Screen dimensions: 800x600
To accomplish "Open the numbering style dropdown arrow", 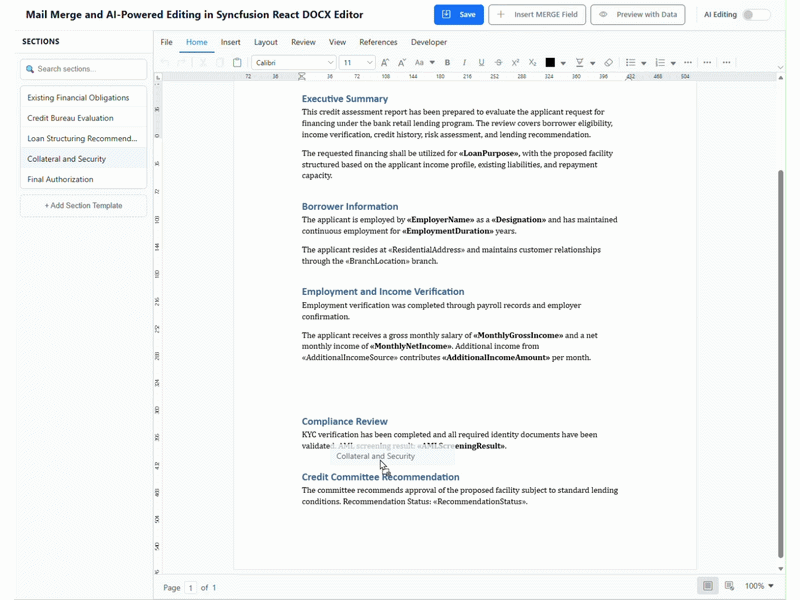I will pyautogui.click(x=673, y=63).
